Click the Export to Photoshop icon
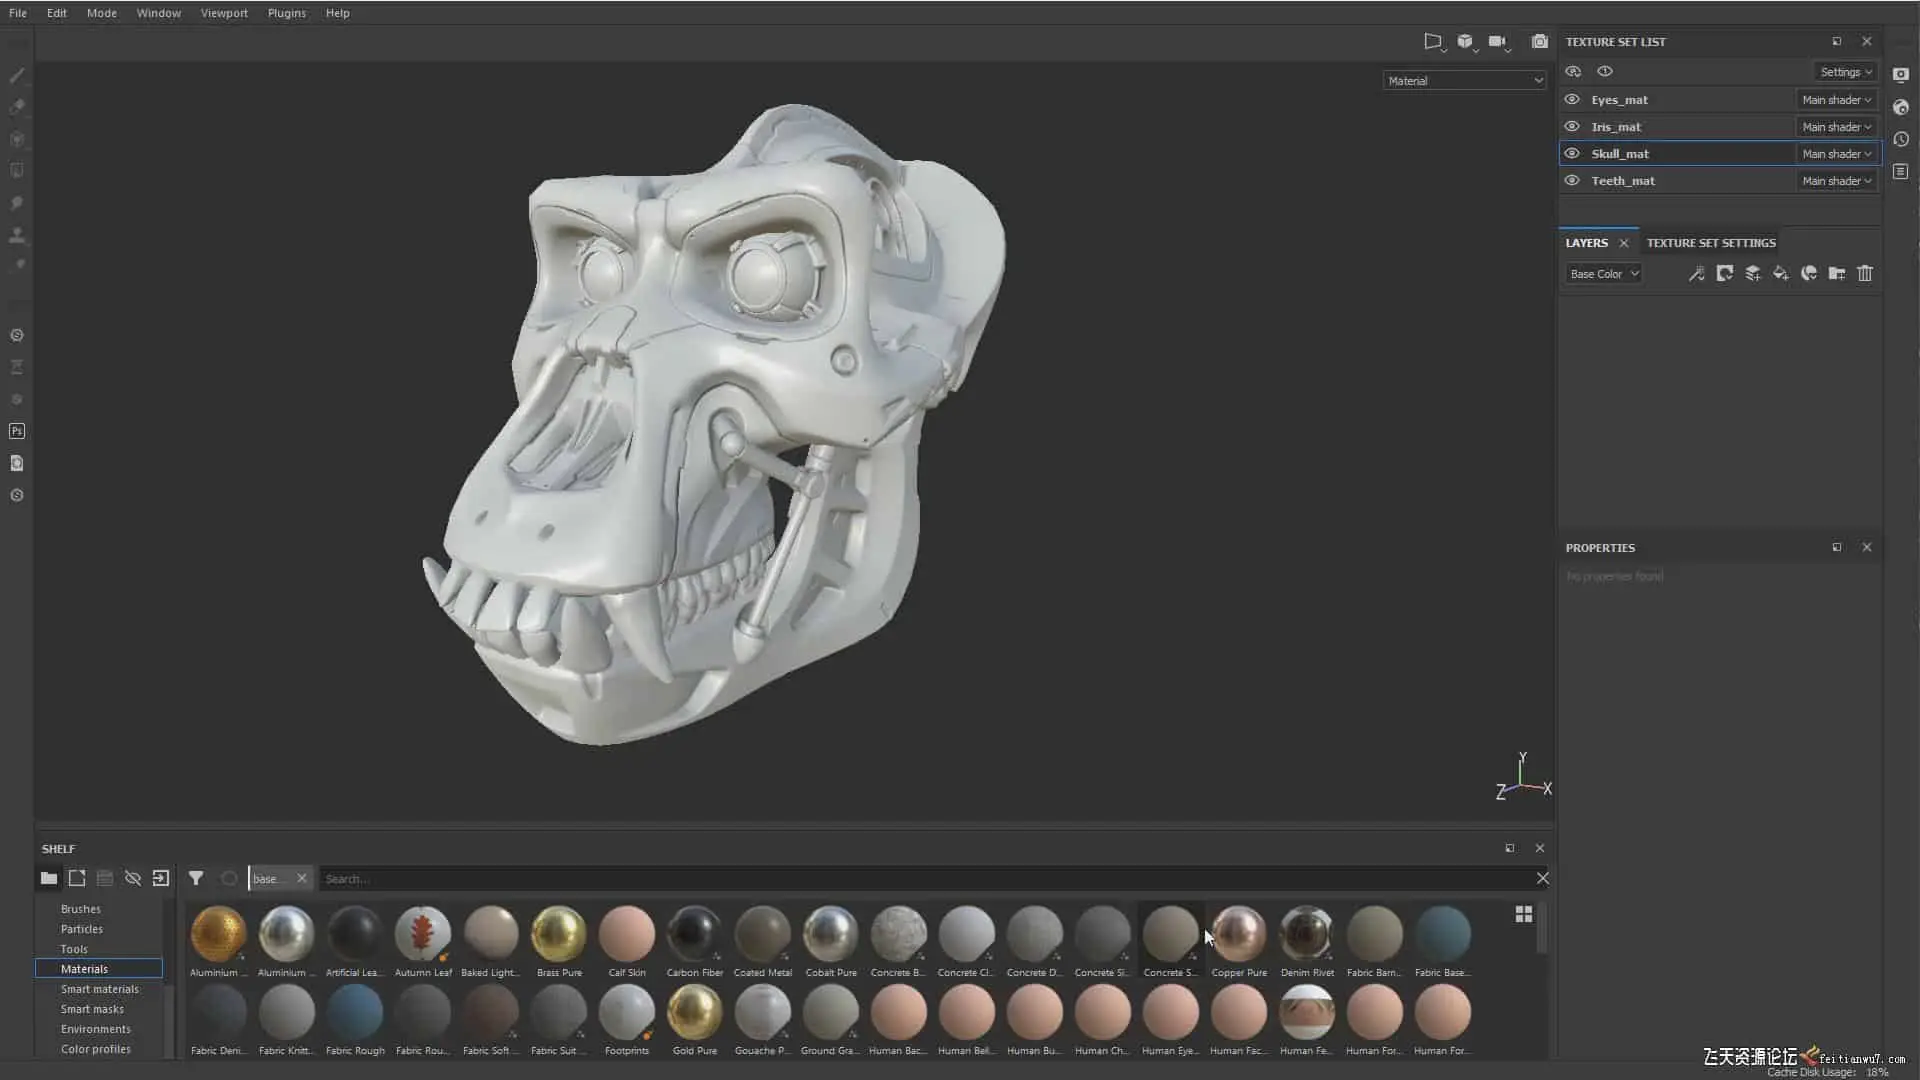1920x1080 pixels. 17,431
